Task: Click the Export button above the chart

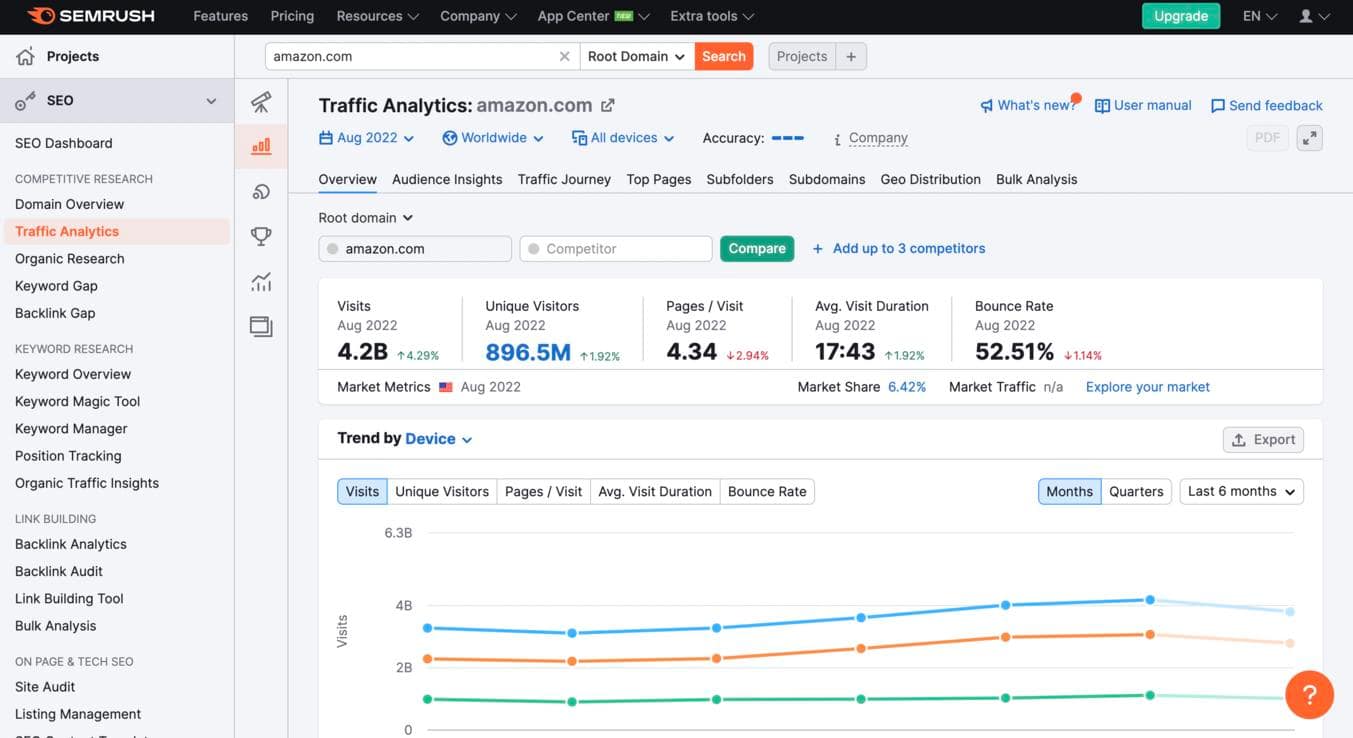Action: 1262,439
